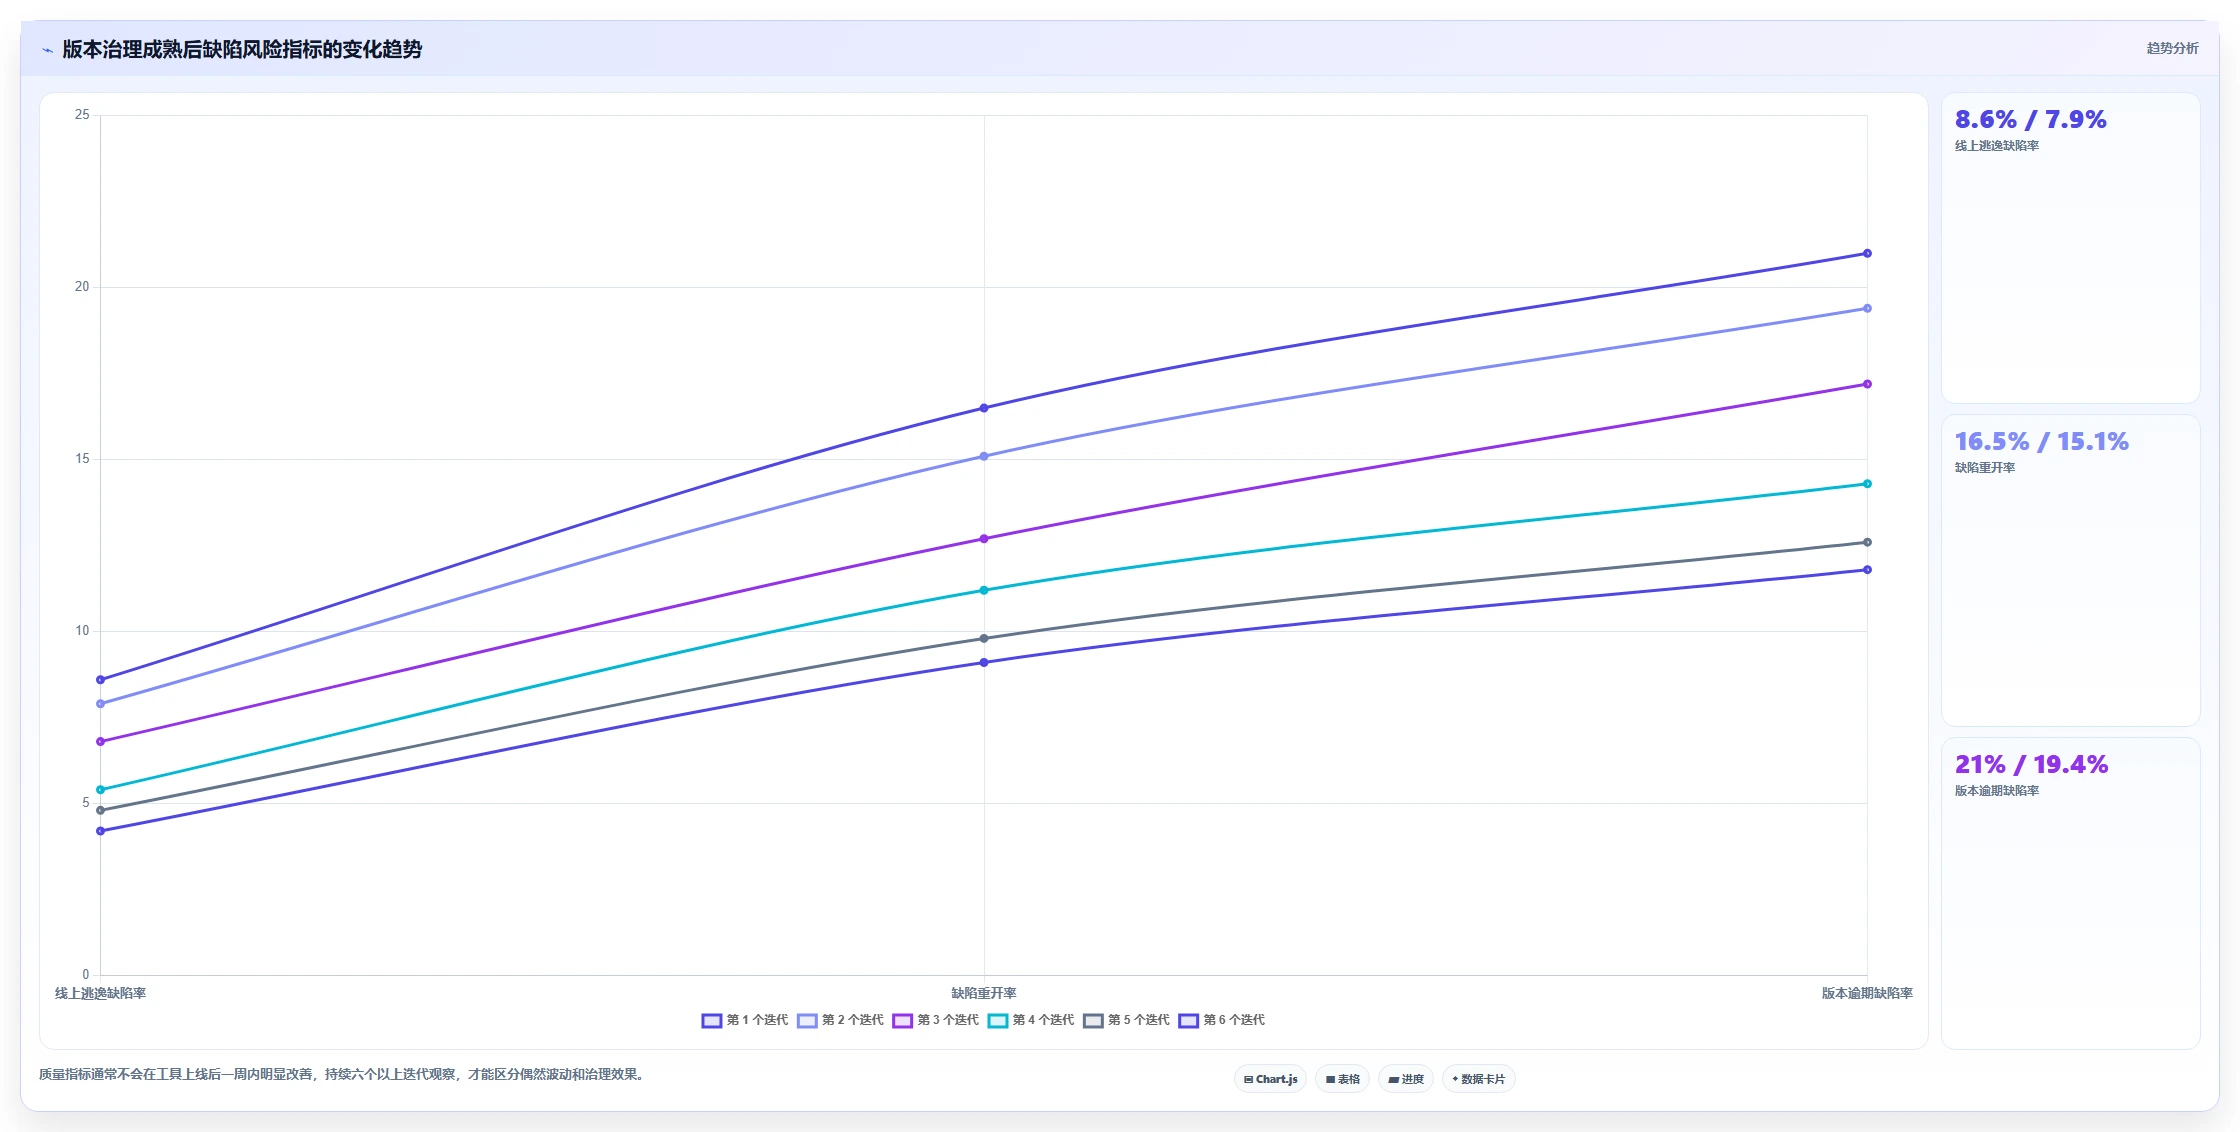
Task: Click iteration 3 data point at 版本逾期缺陷率
Action: [1867, 384]
